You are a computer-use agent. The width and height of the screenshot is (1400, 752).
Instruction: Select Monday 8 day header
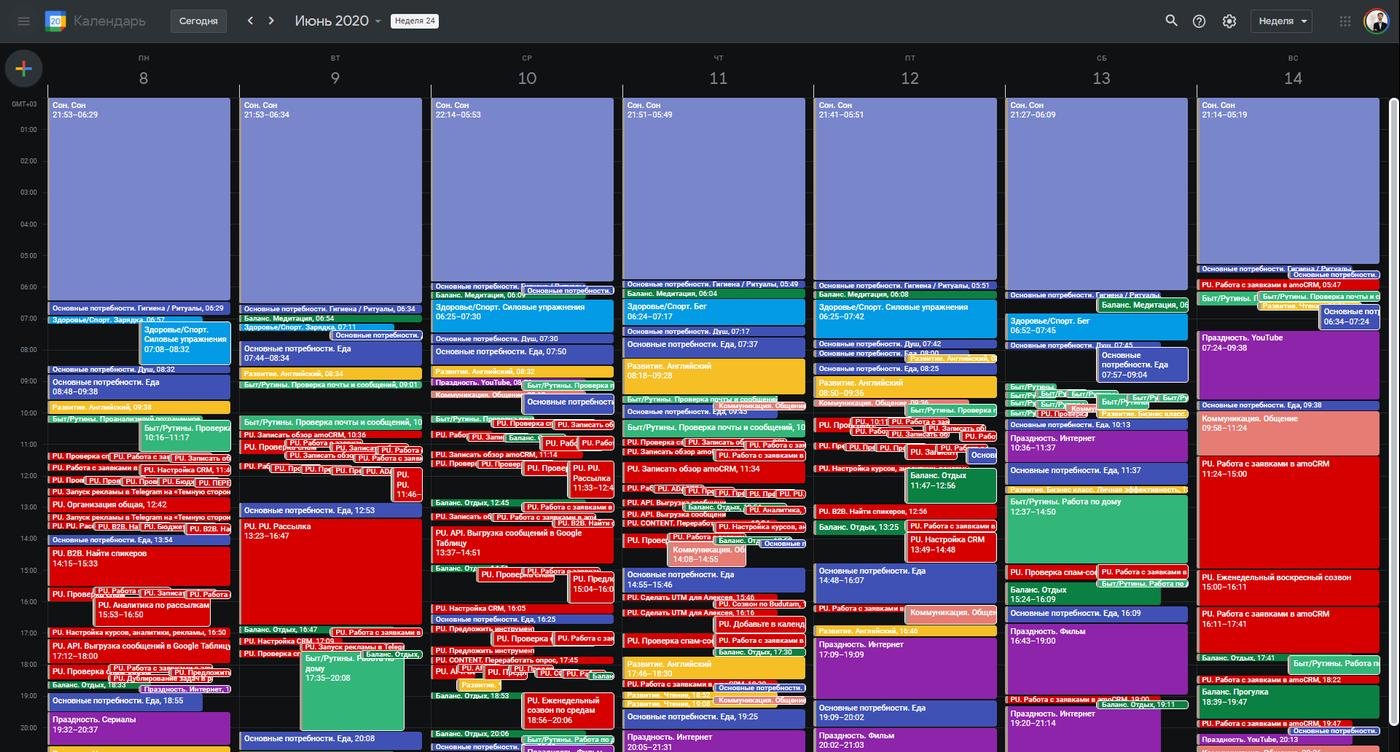pos(143,78)
